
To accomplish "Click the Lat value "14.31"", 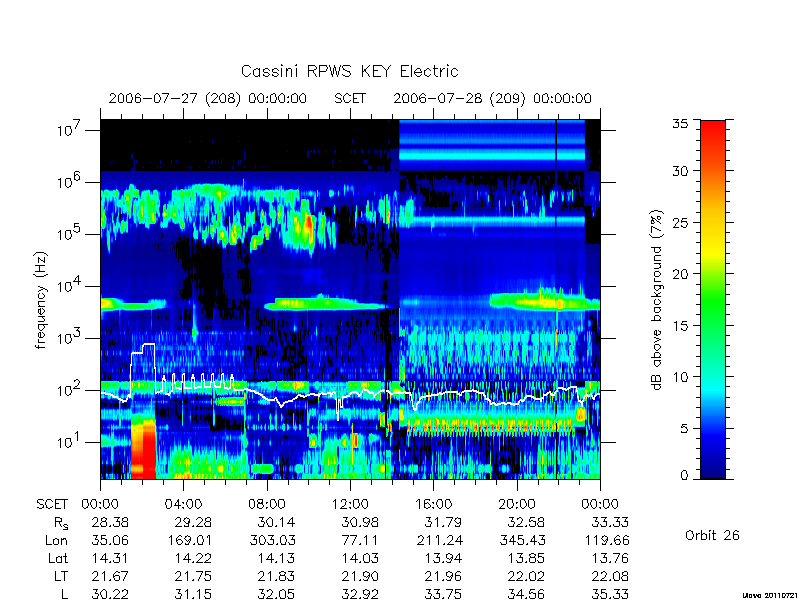I will coord(110,558).
